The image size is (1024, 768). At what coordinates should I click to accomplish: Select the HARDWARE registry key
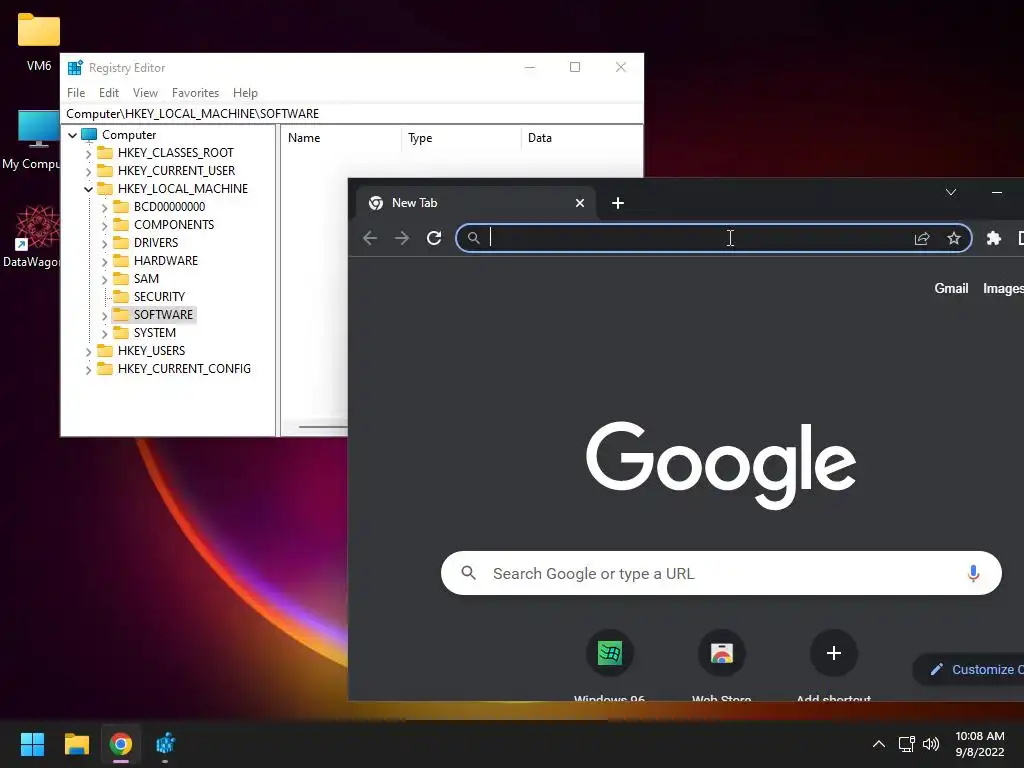click(165, 261)
